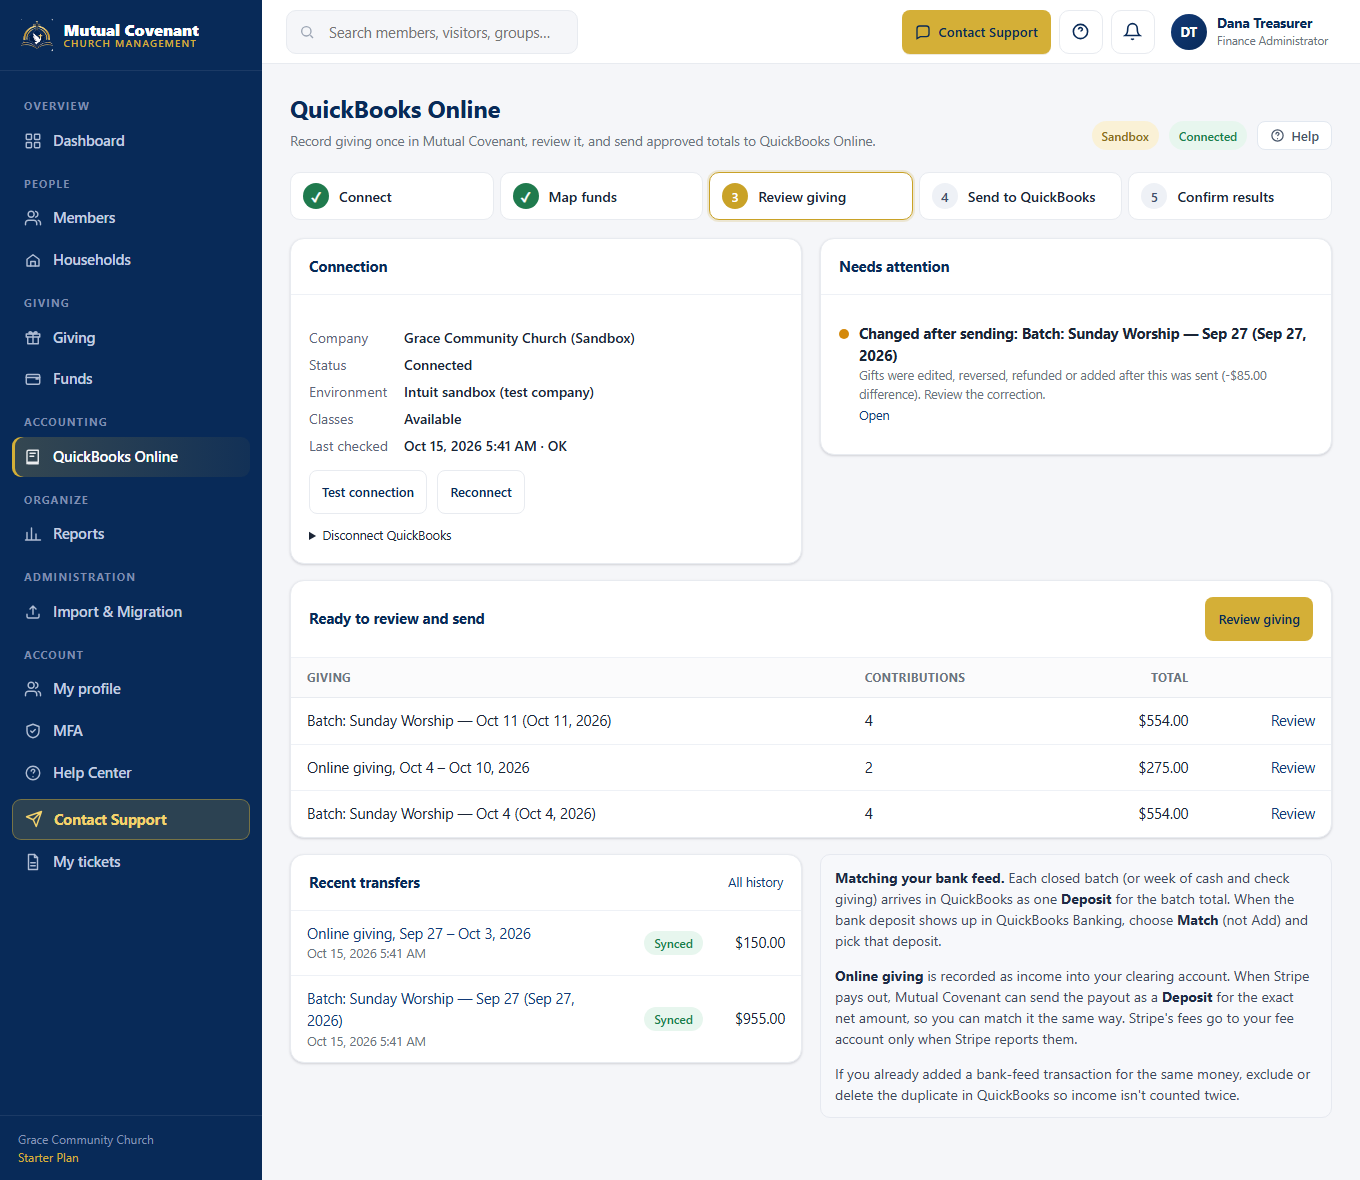
Task: Click the Mutual Covenant logo icon
Action: tap(37, 35)
